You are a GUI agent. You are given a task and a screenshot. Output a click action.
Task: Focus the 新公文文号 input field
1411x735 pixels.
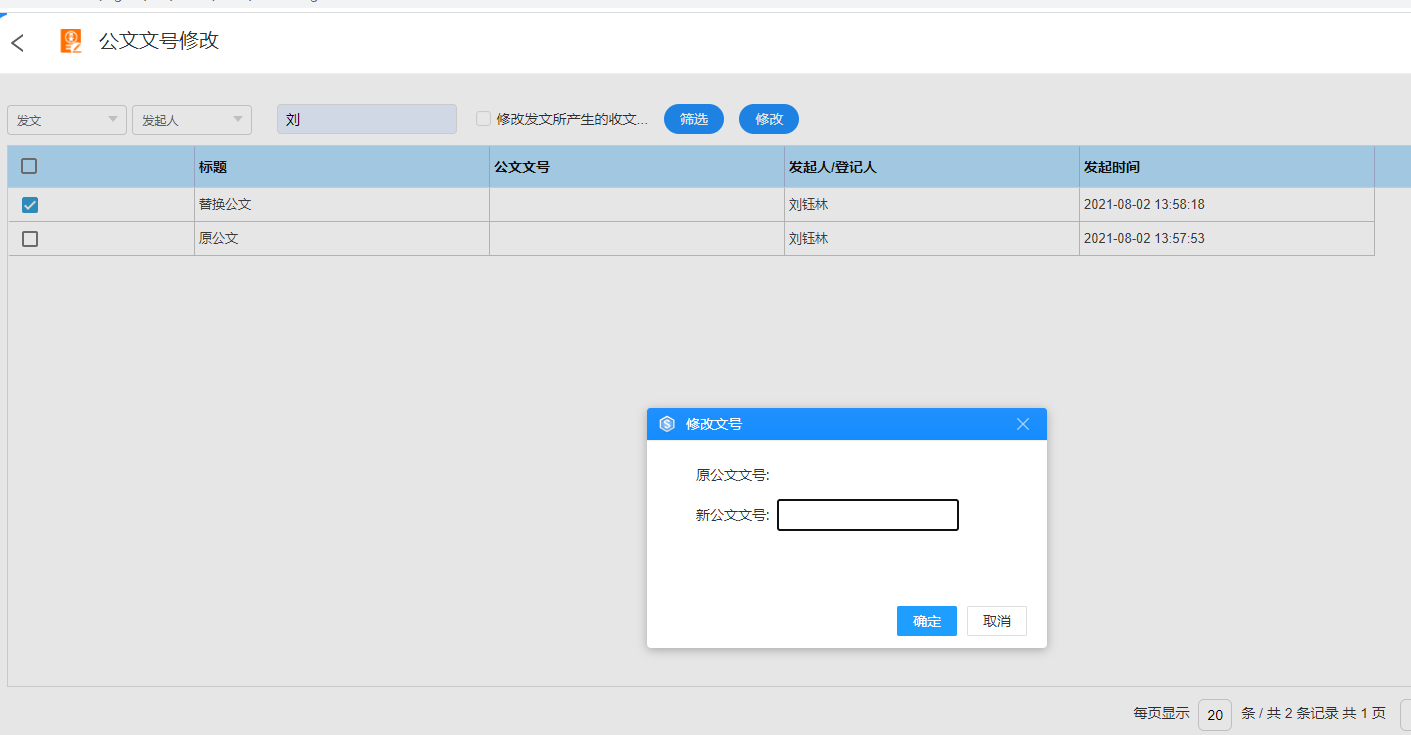click(x=867, y=515)
